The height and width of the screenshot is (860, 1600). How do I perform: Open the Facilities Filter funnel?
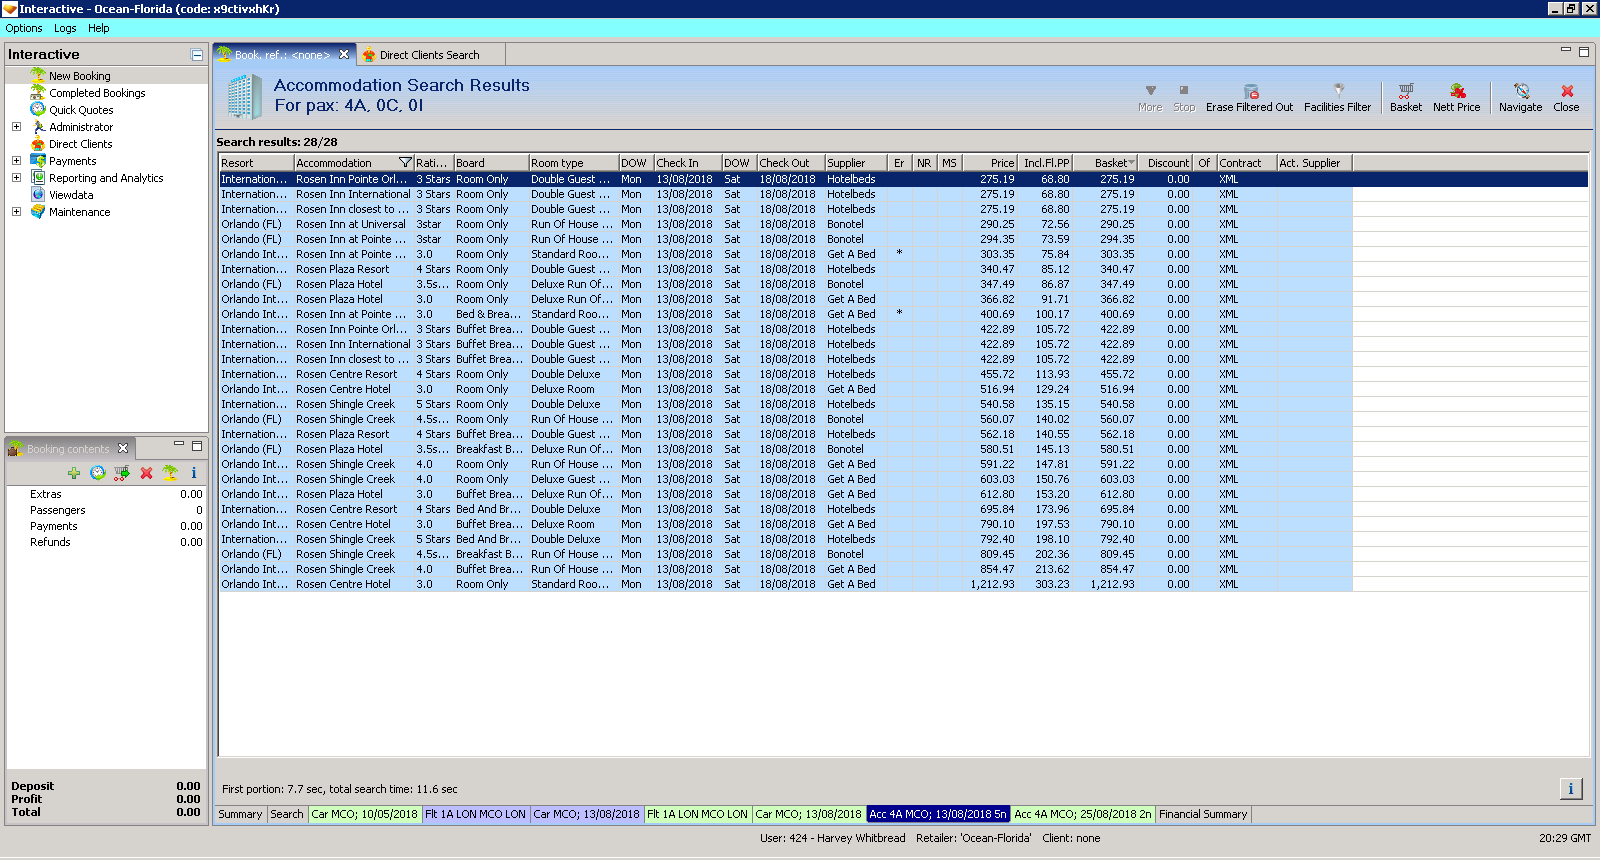pos(1338,92)
